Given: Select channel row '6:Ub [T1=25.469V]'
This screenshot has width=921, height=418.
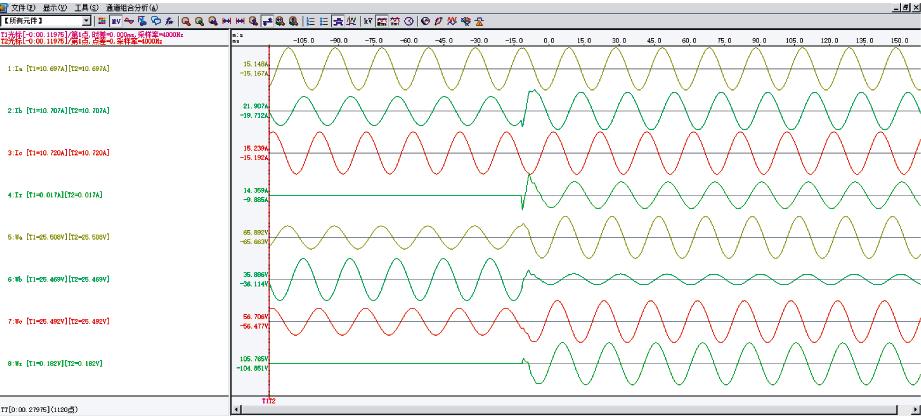Looking at the screenshot, I should tap(59, 279).
